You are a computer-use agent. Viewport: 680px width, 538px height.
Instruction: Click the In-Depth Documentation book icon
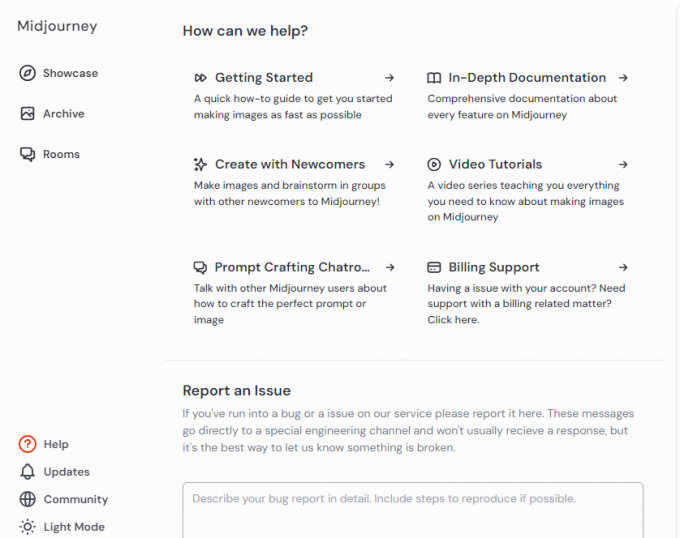click(x=434, y=78)
